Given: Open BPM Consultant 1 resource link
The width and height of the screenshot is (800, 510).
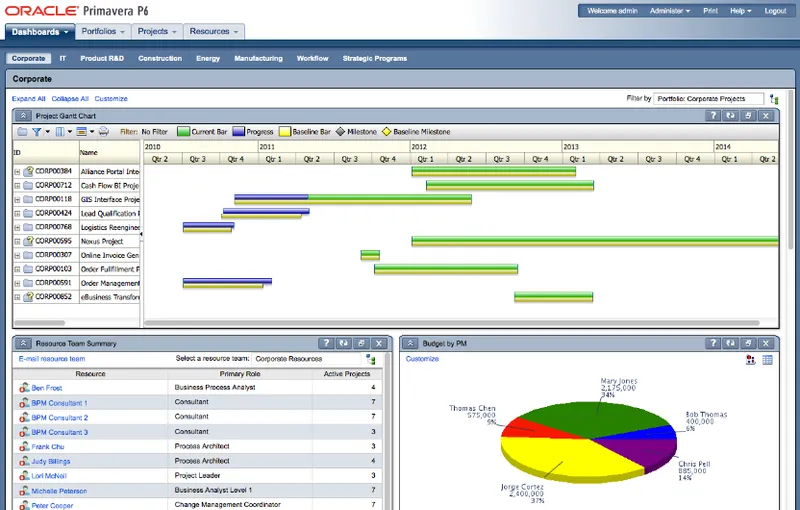Looking at the screenshot, I should [x=59, y=403].
